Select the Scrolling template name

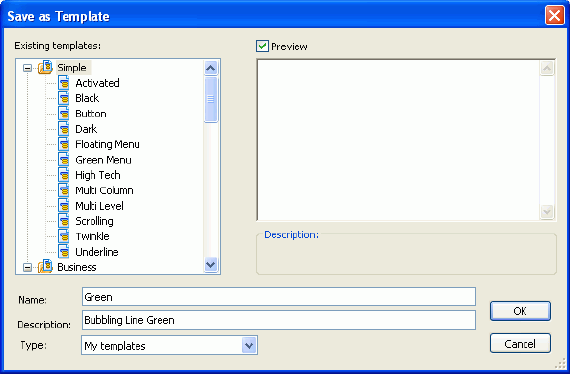95,221
